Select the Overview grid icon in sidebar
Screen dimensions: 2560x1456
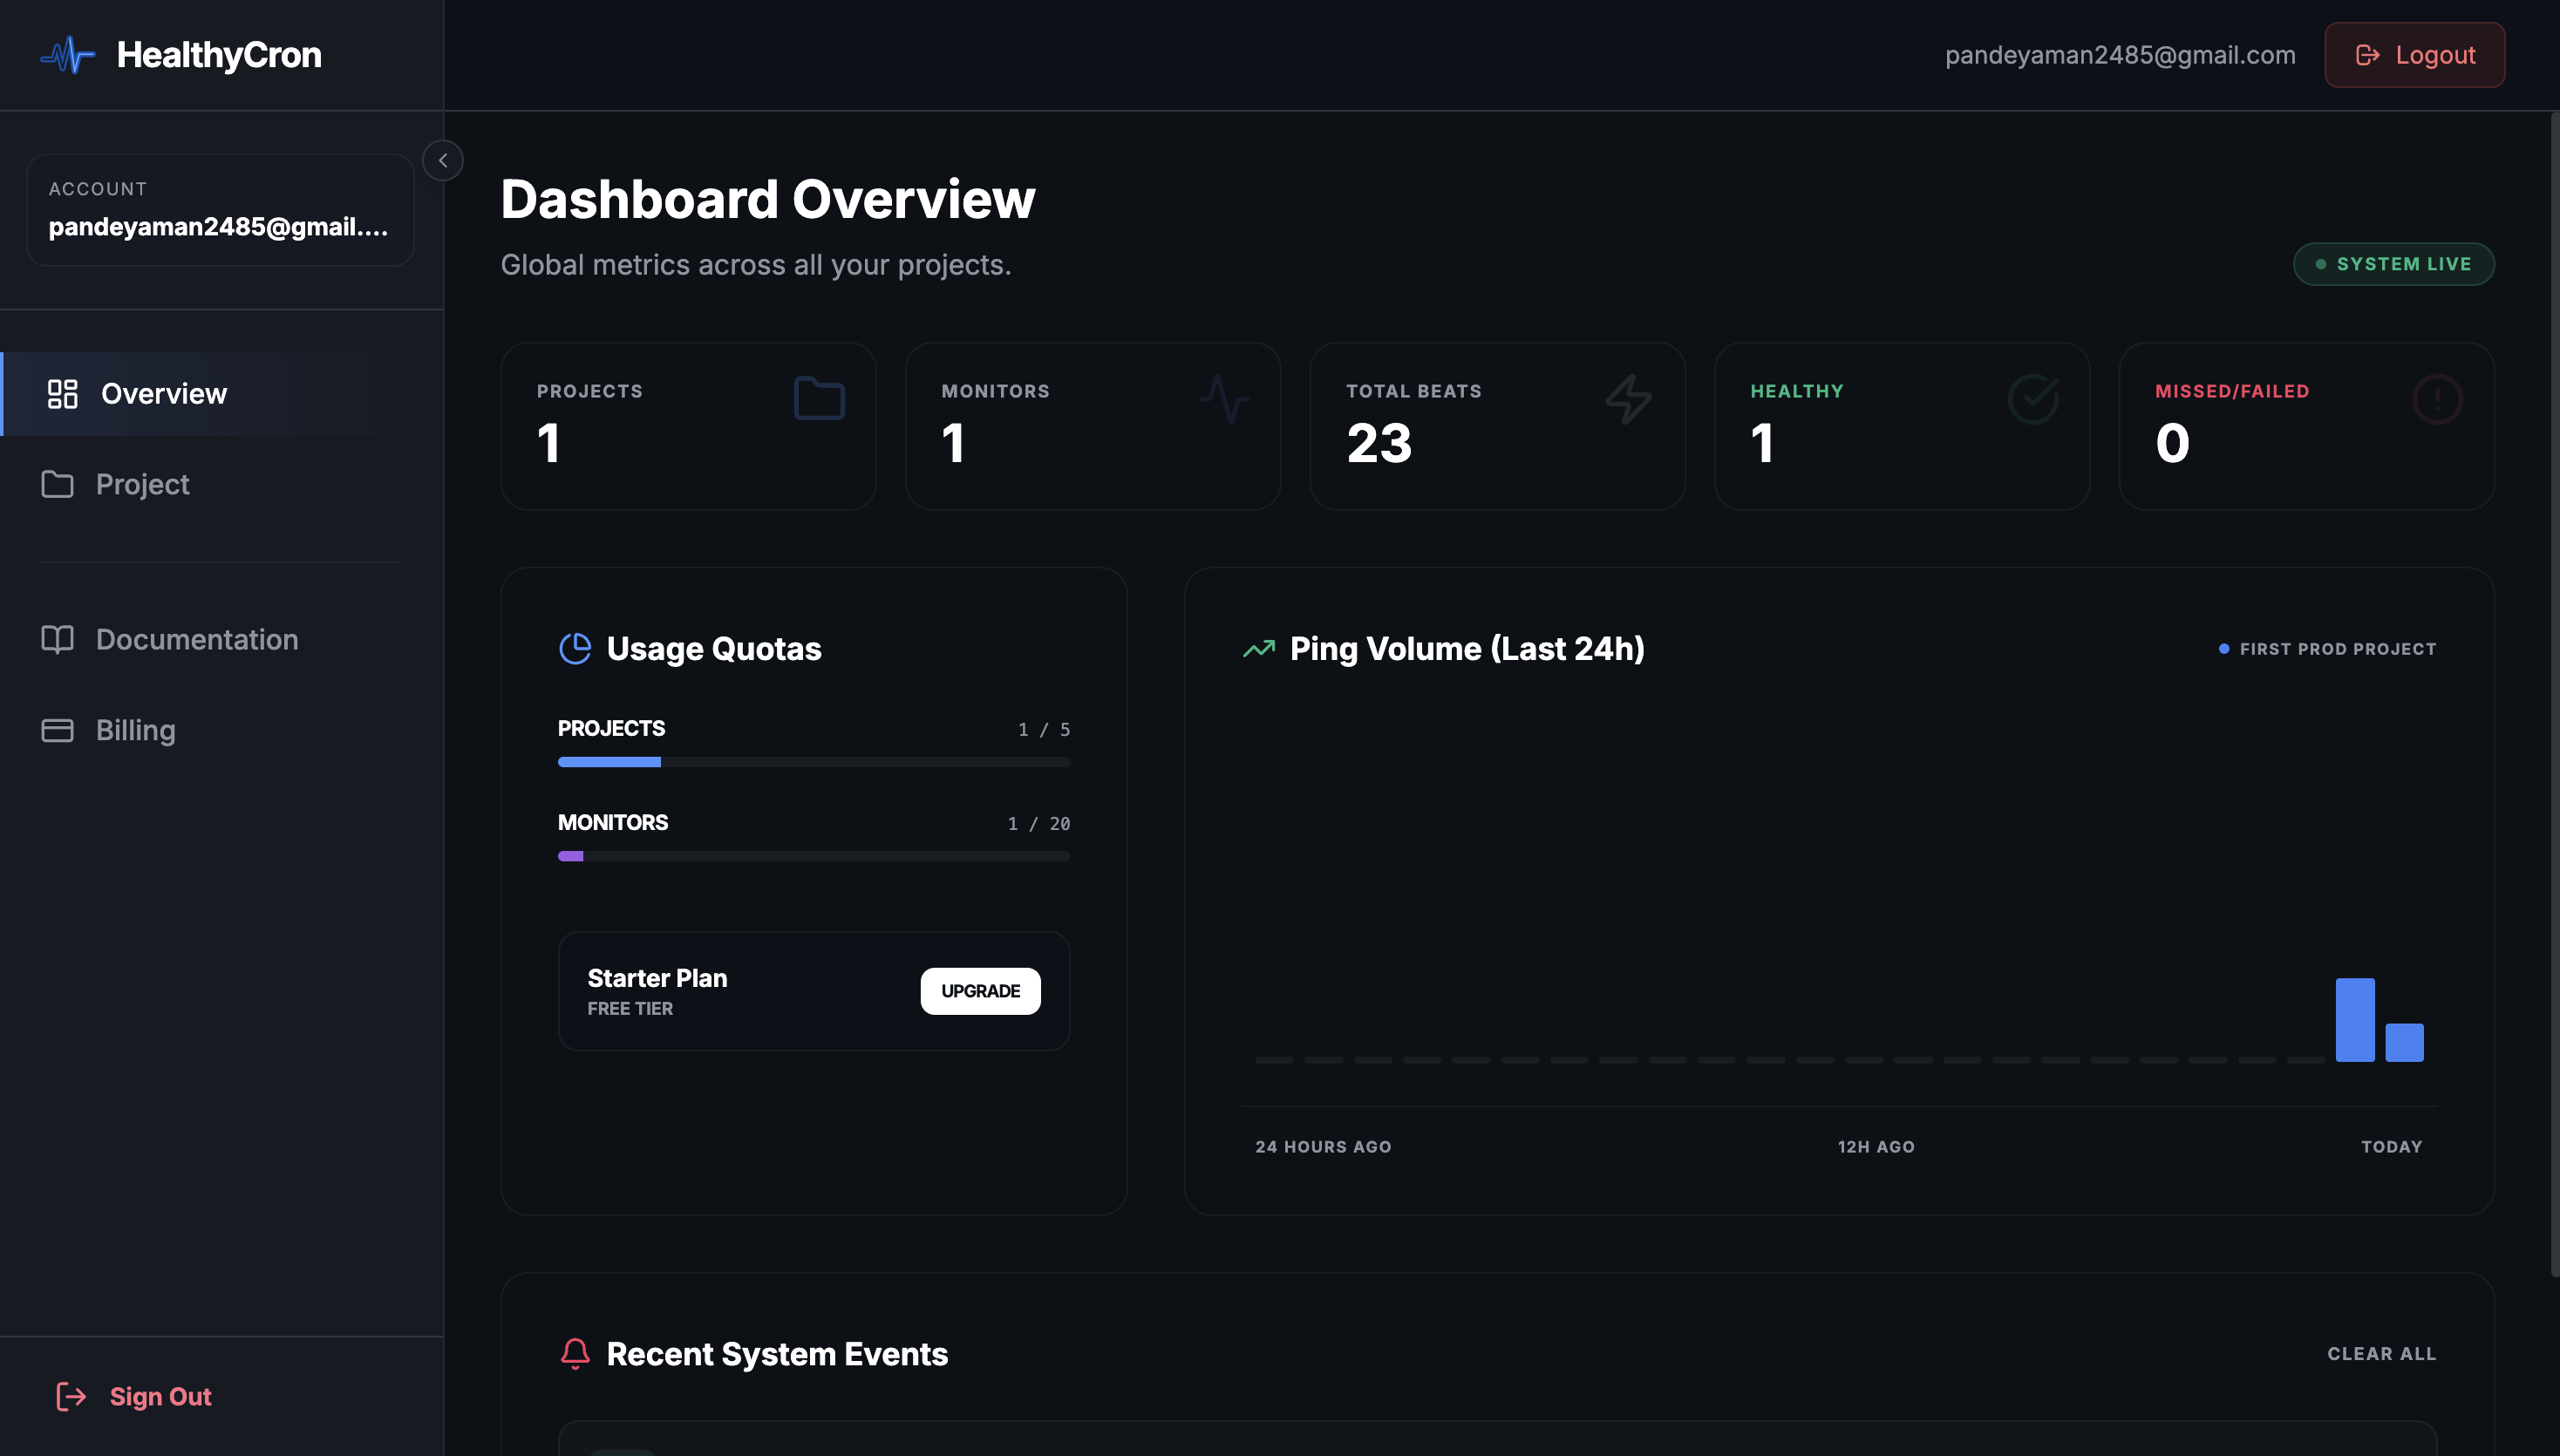61,394
